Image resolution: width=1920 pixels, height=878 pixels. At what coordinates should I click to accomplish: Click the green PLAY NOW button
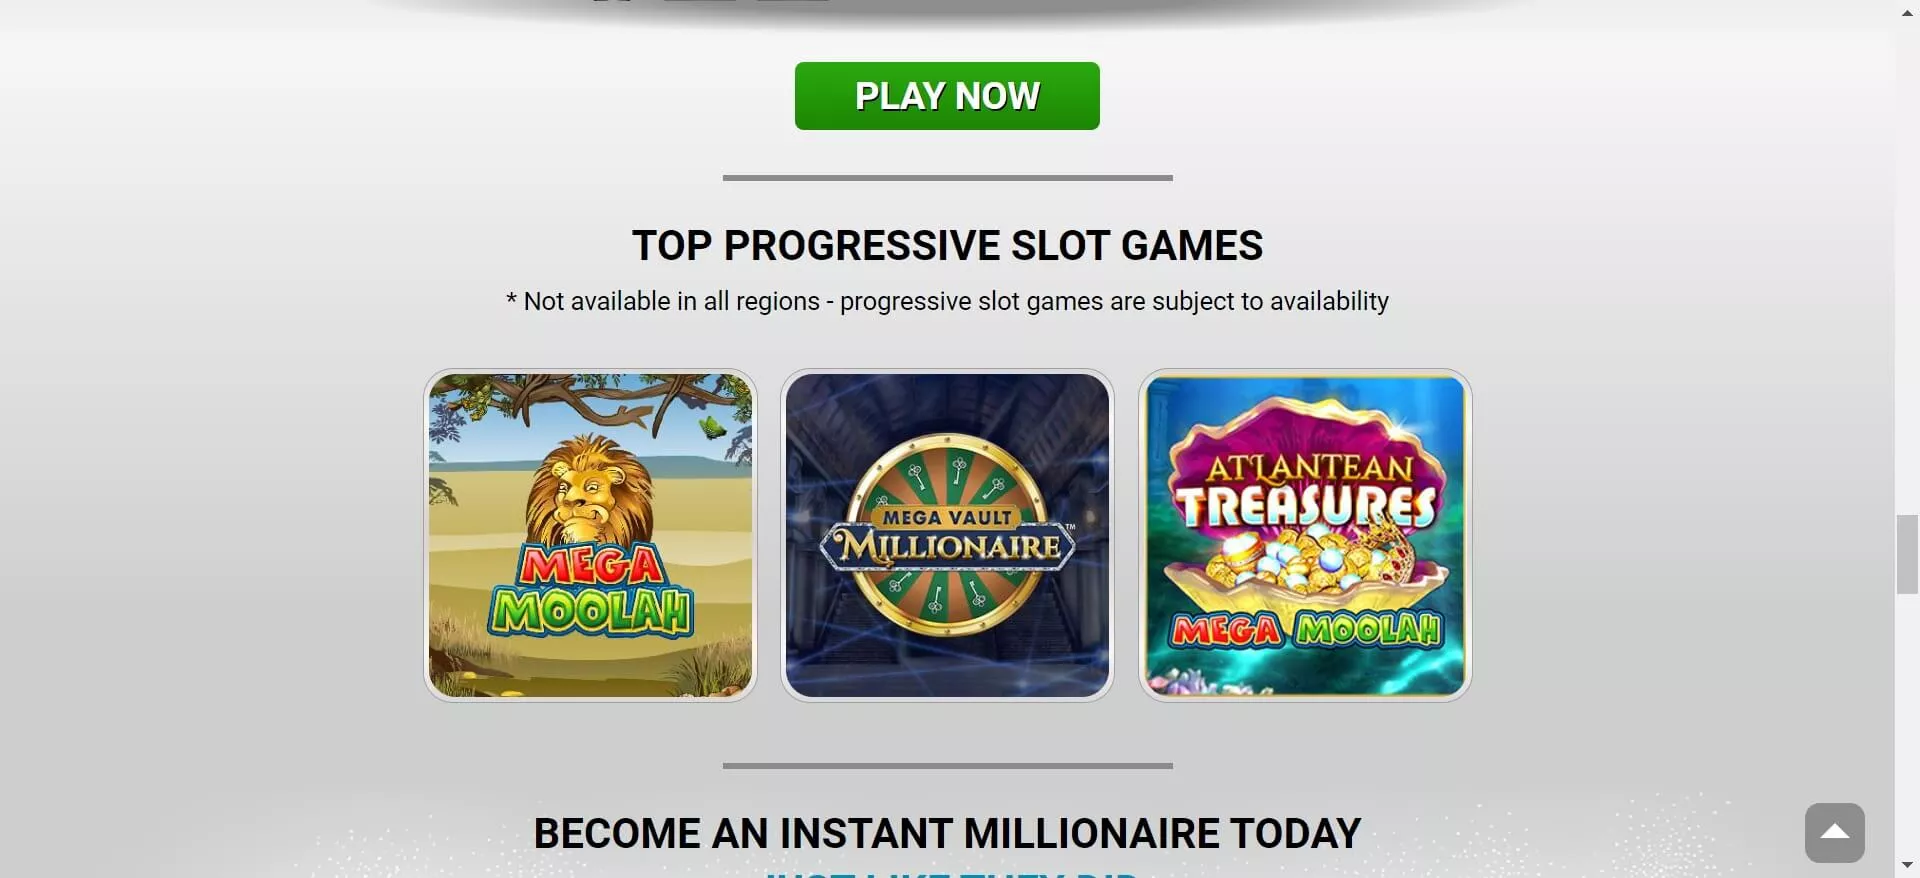(x=947, y=96)
